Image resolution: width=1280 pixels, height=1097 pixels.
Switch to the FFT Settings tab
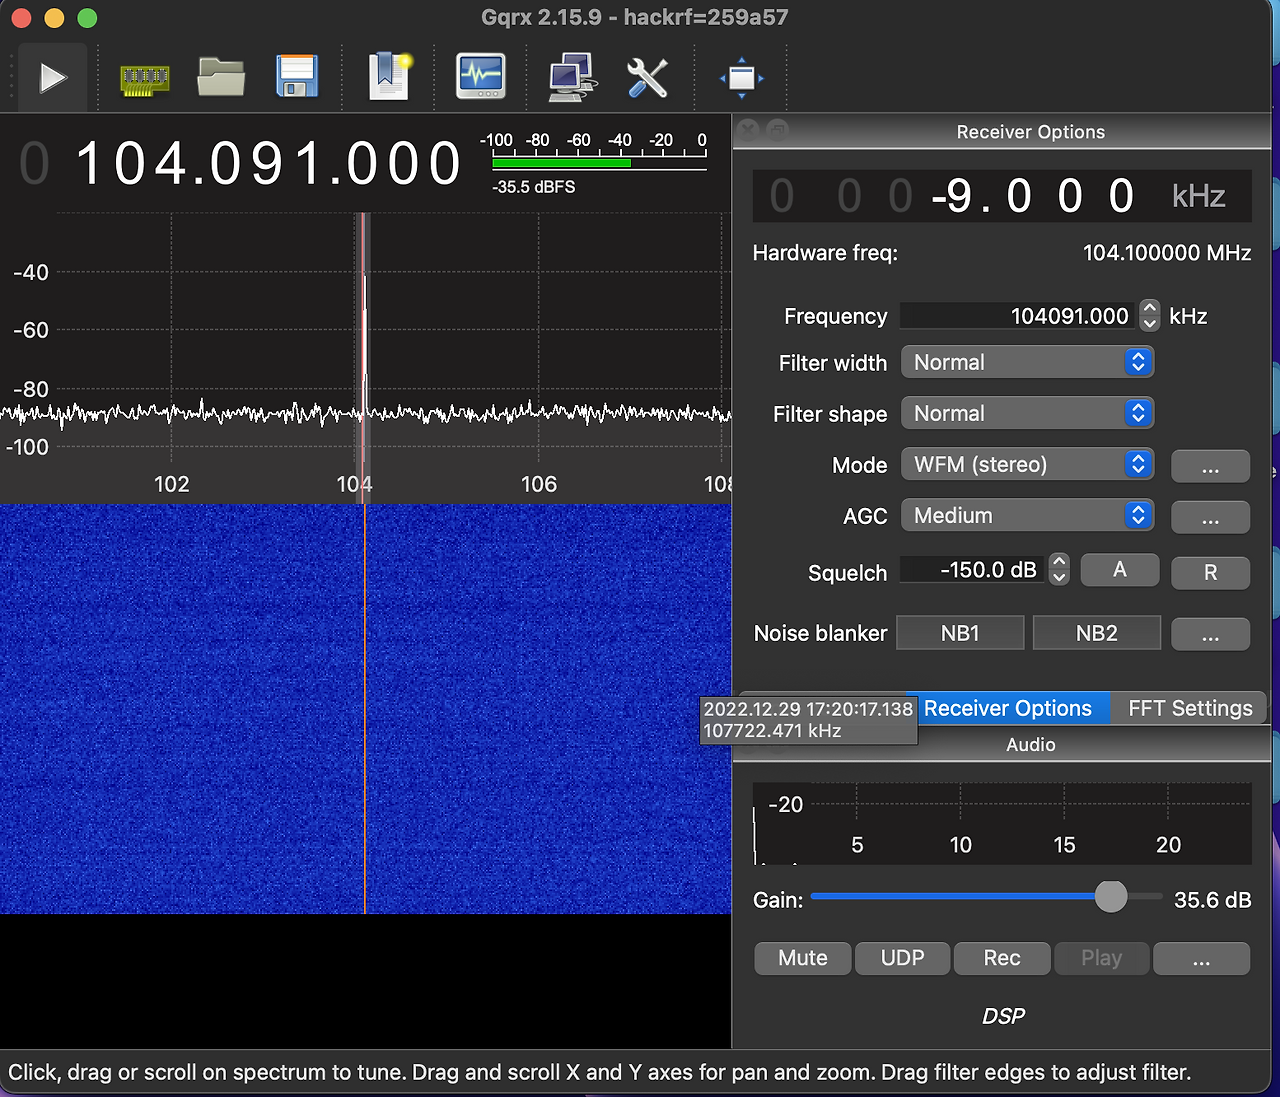(x=1189, y=708)
